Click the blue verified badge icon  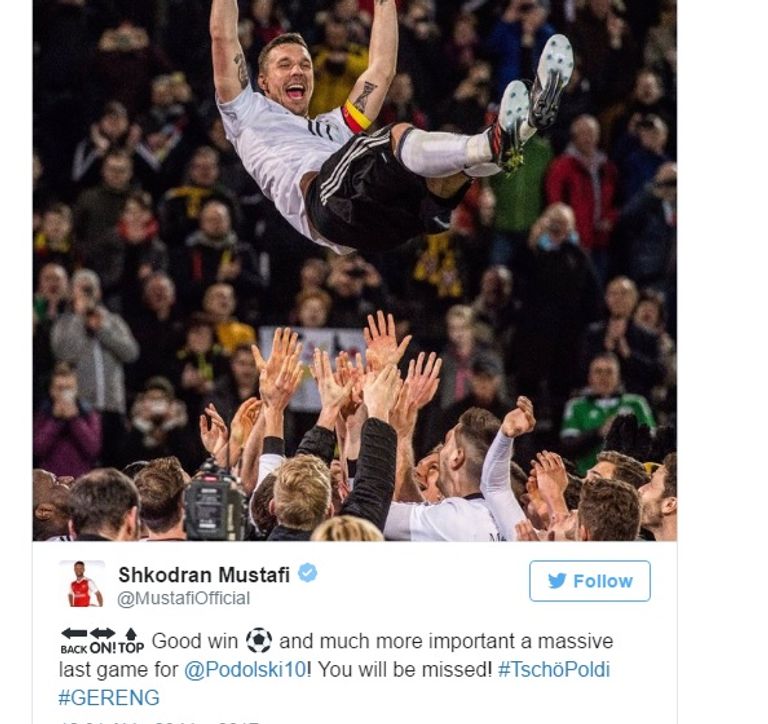pos(308,573)
